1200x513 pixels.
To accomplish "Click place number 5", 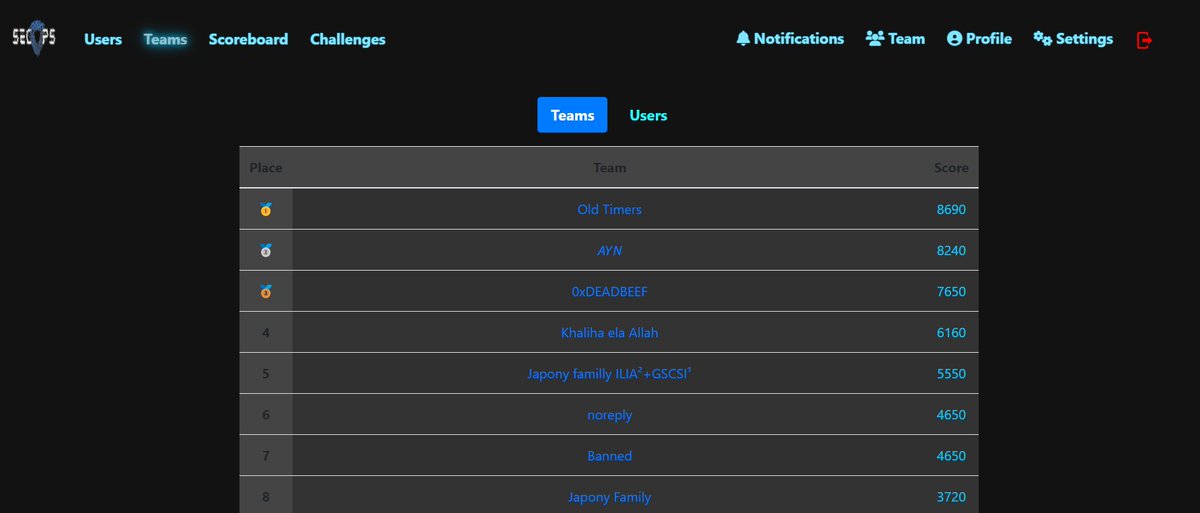I will tap(266, 374).
